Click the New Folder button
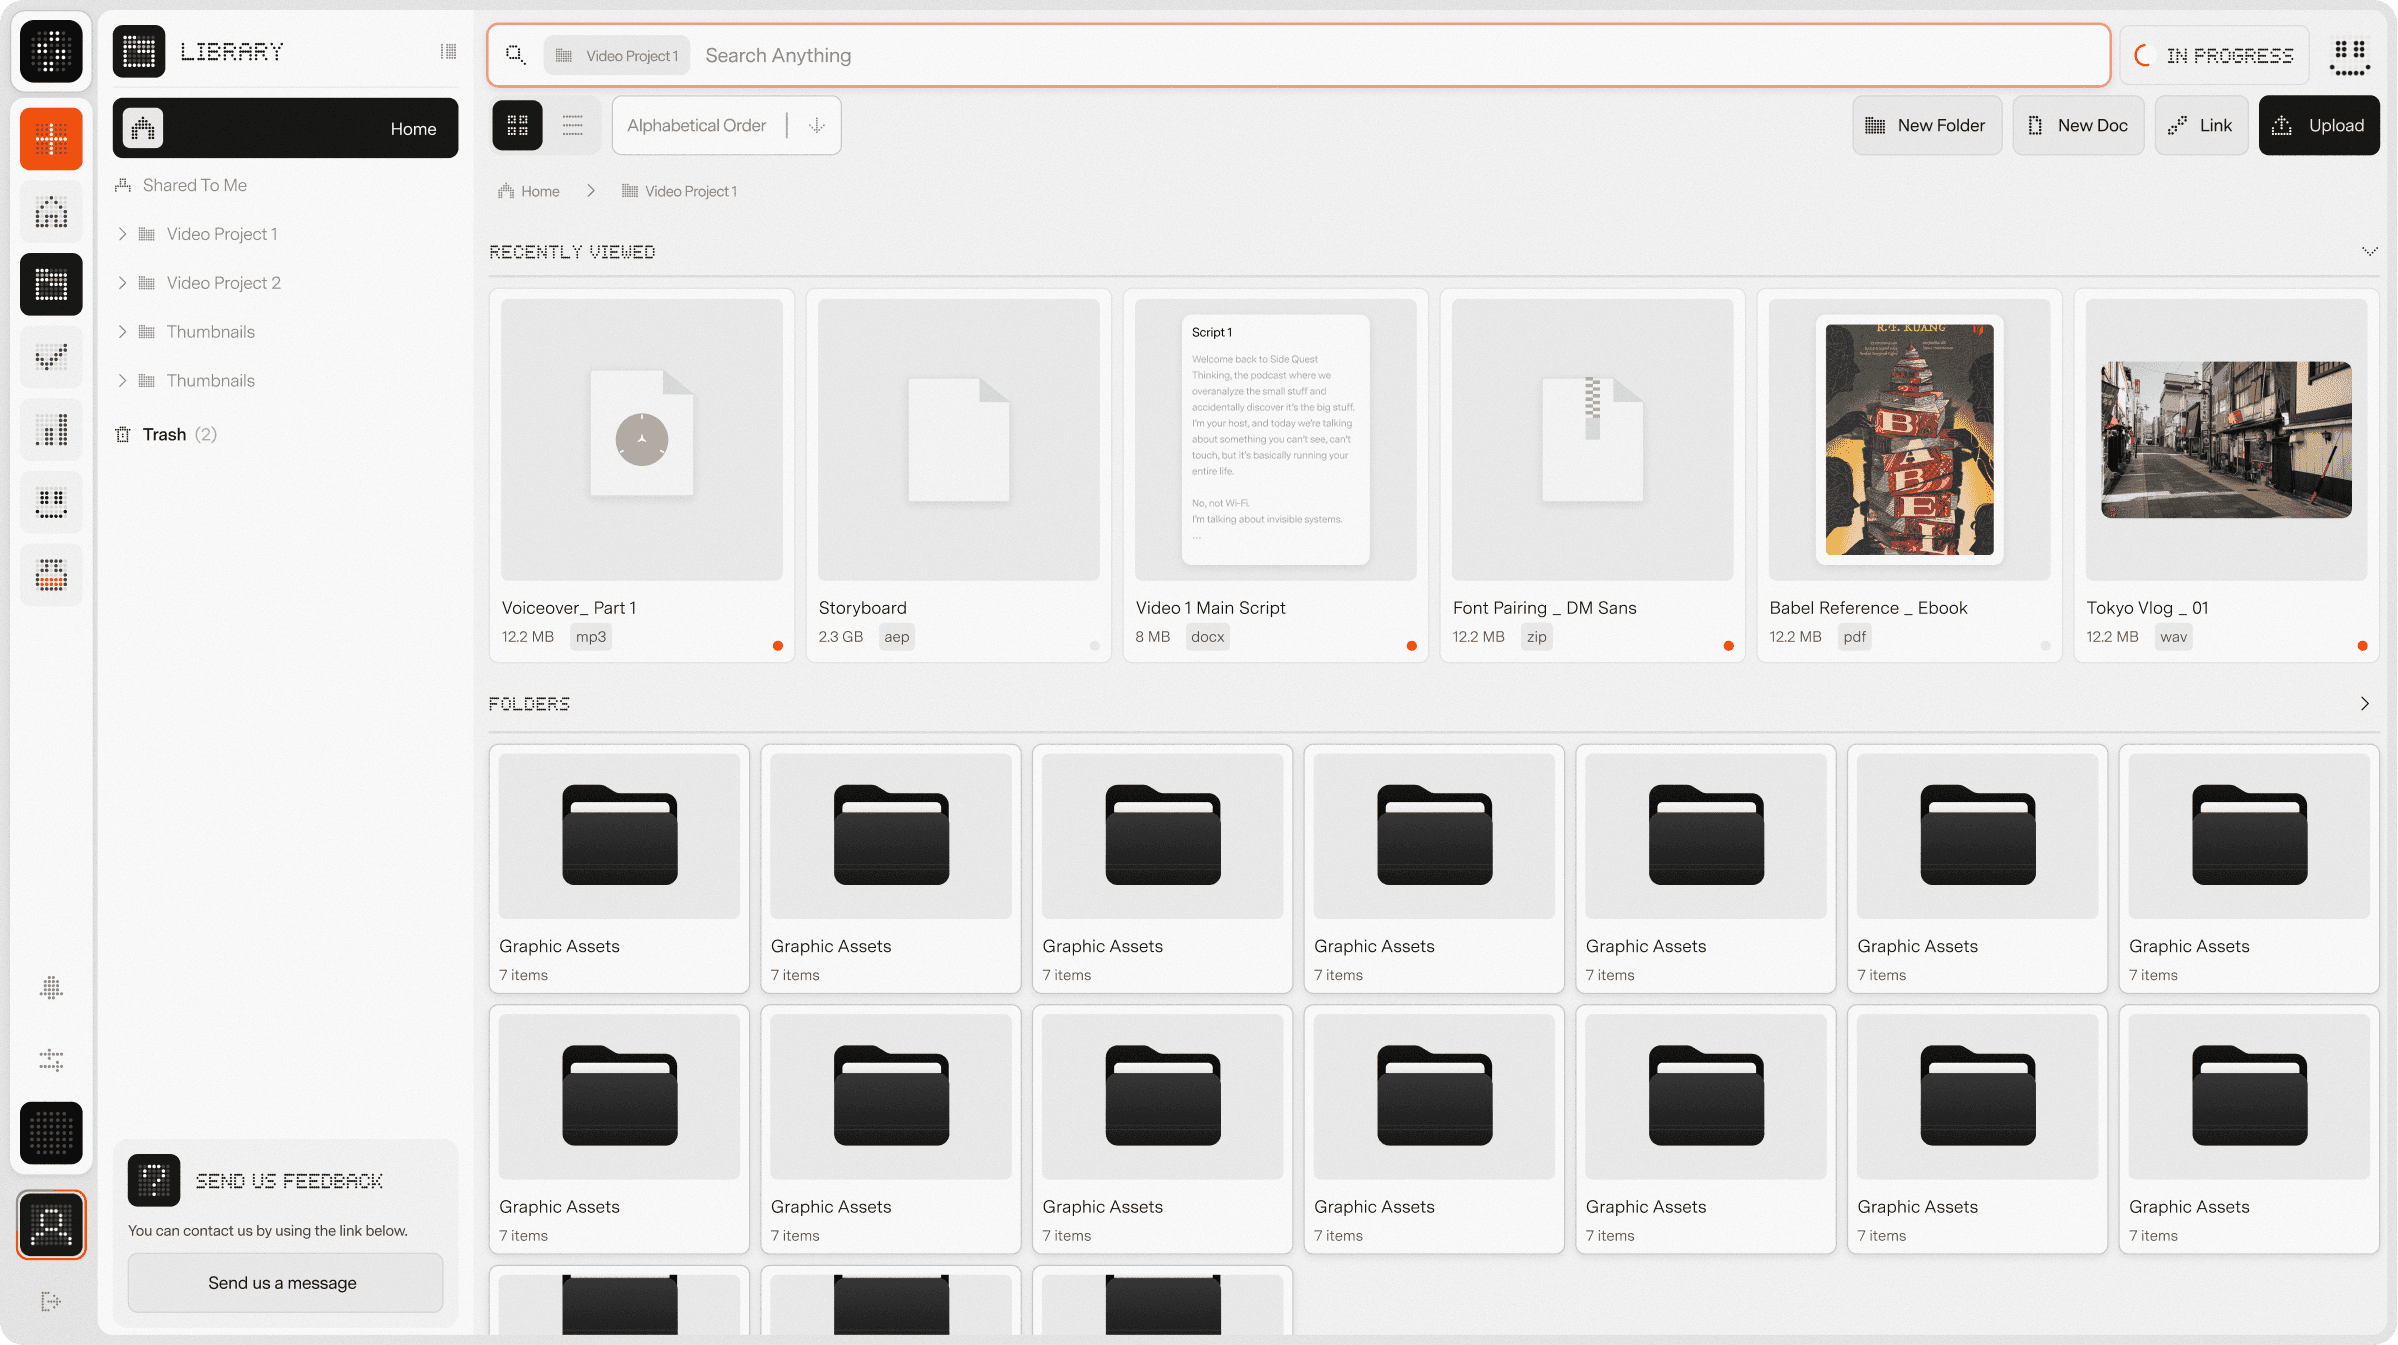 (1926, 125)
